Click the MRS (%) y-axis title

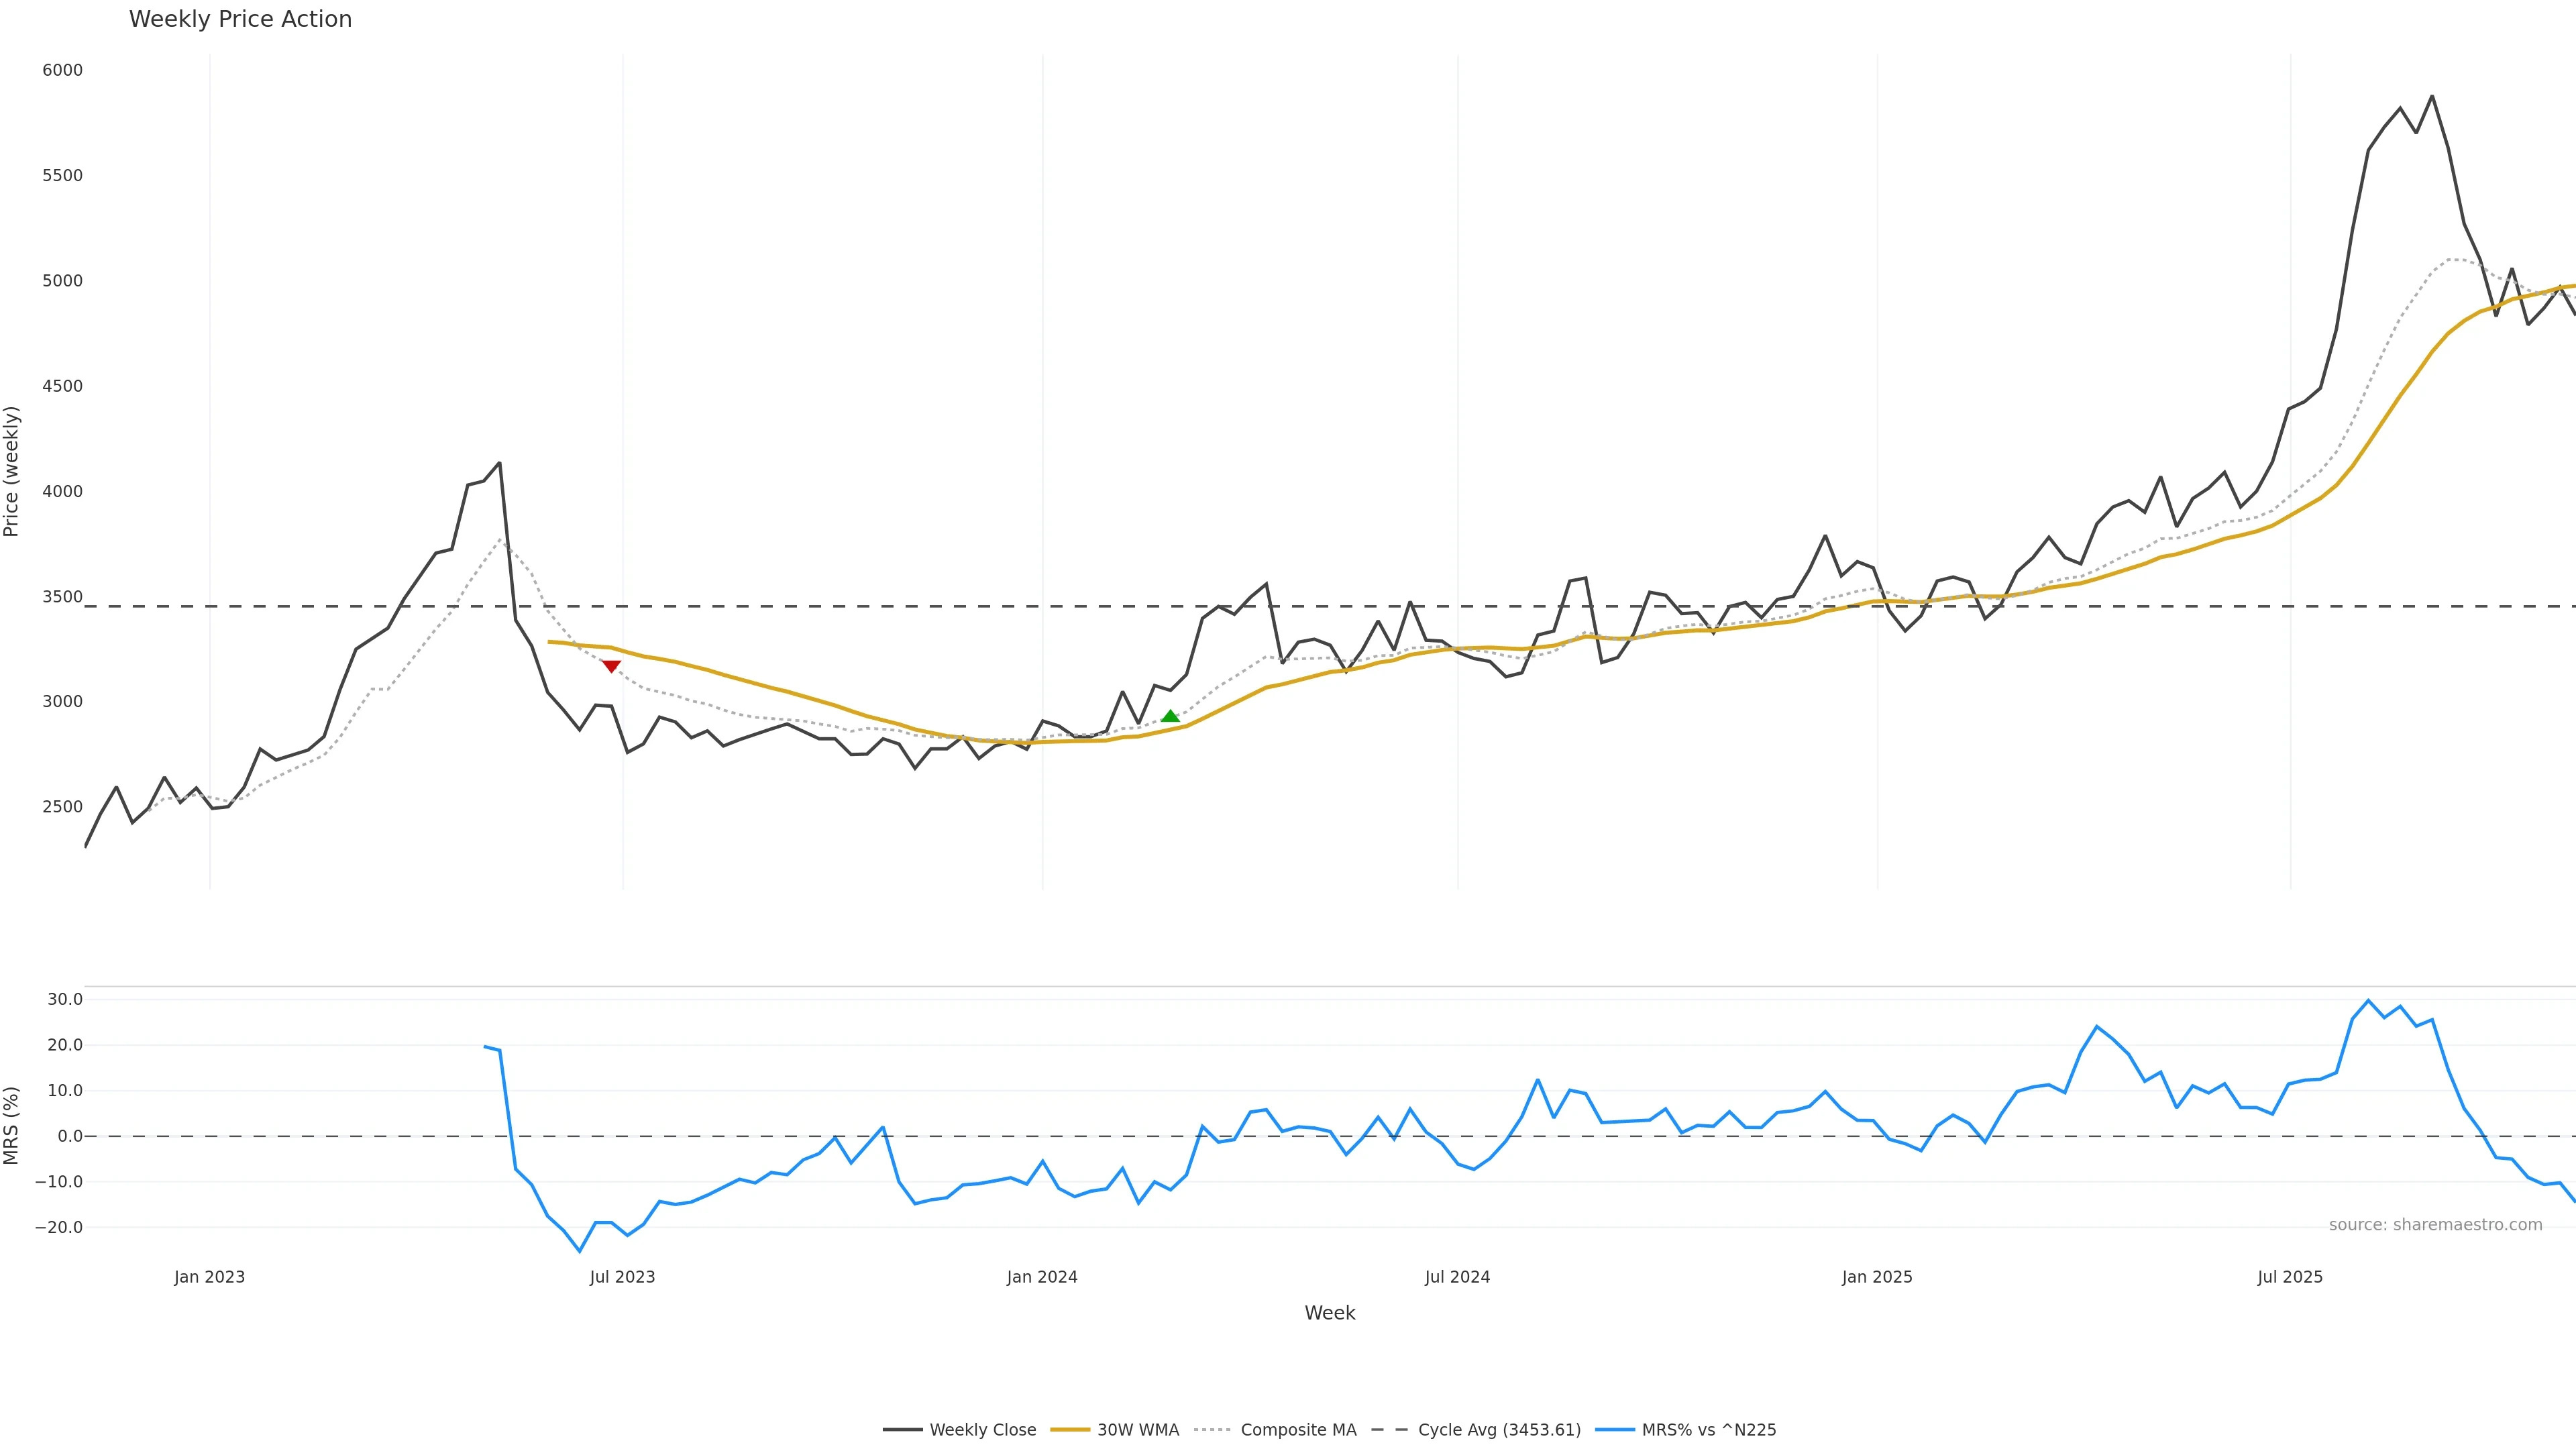coord(11,1126)
